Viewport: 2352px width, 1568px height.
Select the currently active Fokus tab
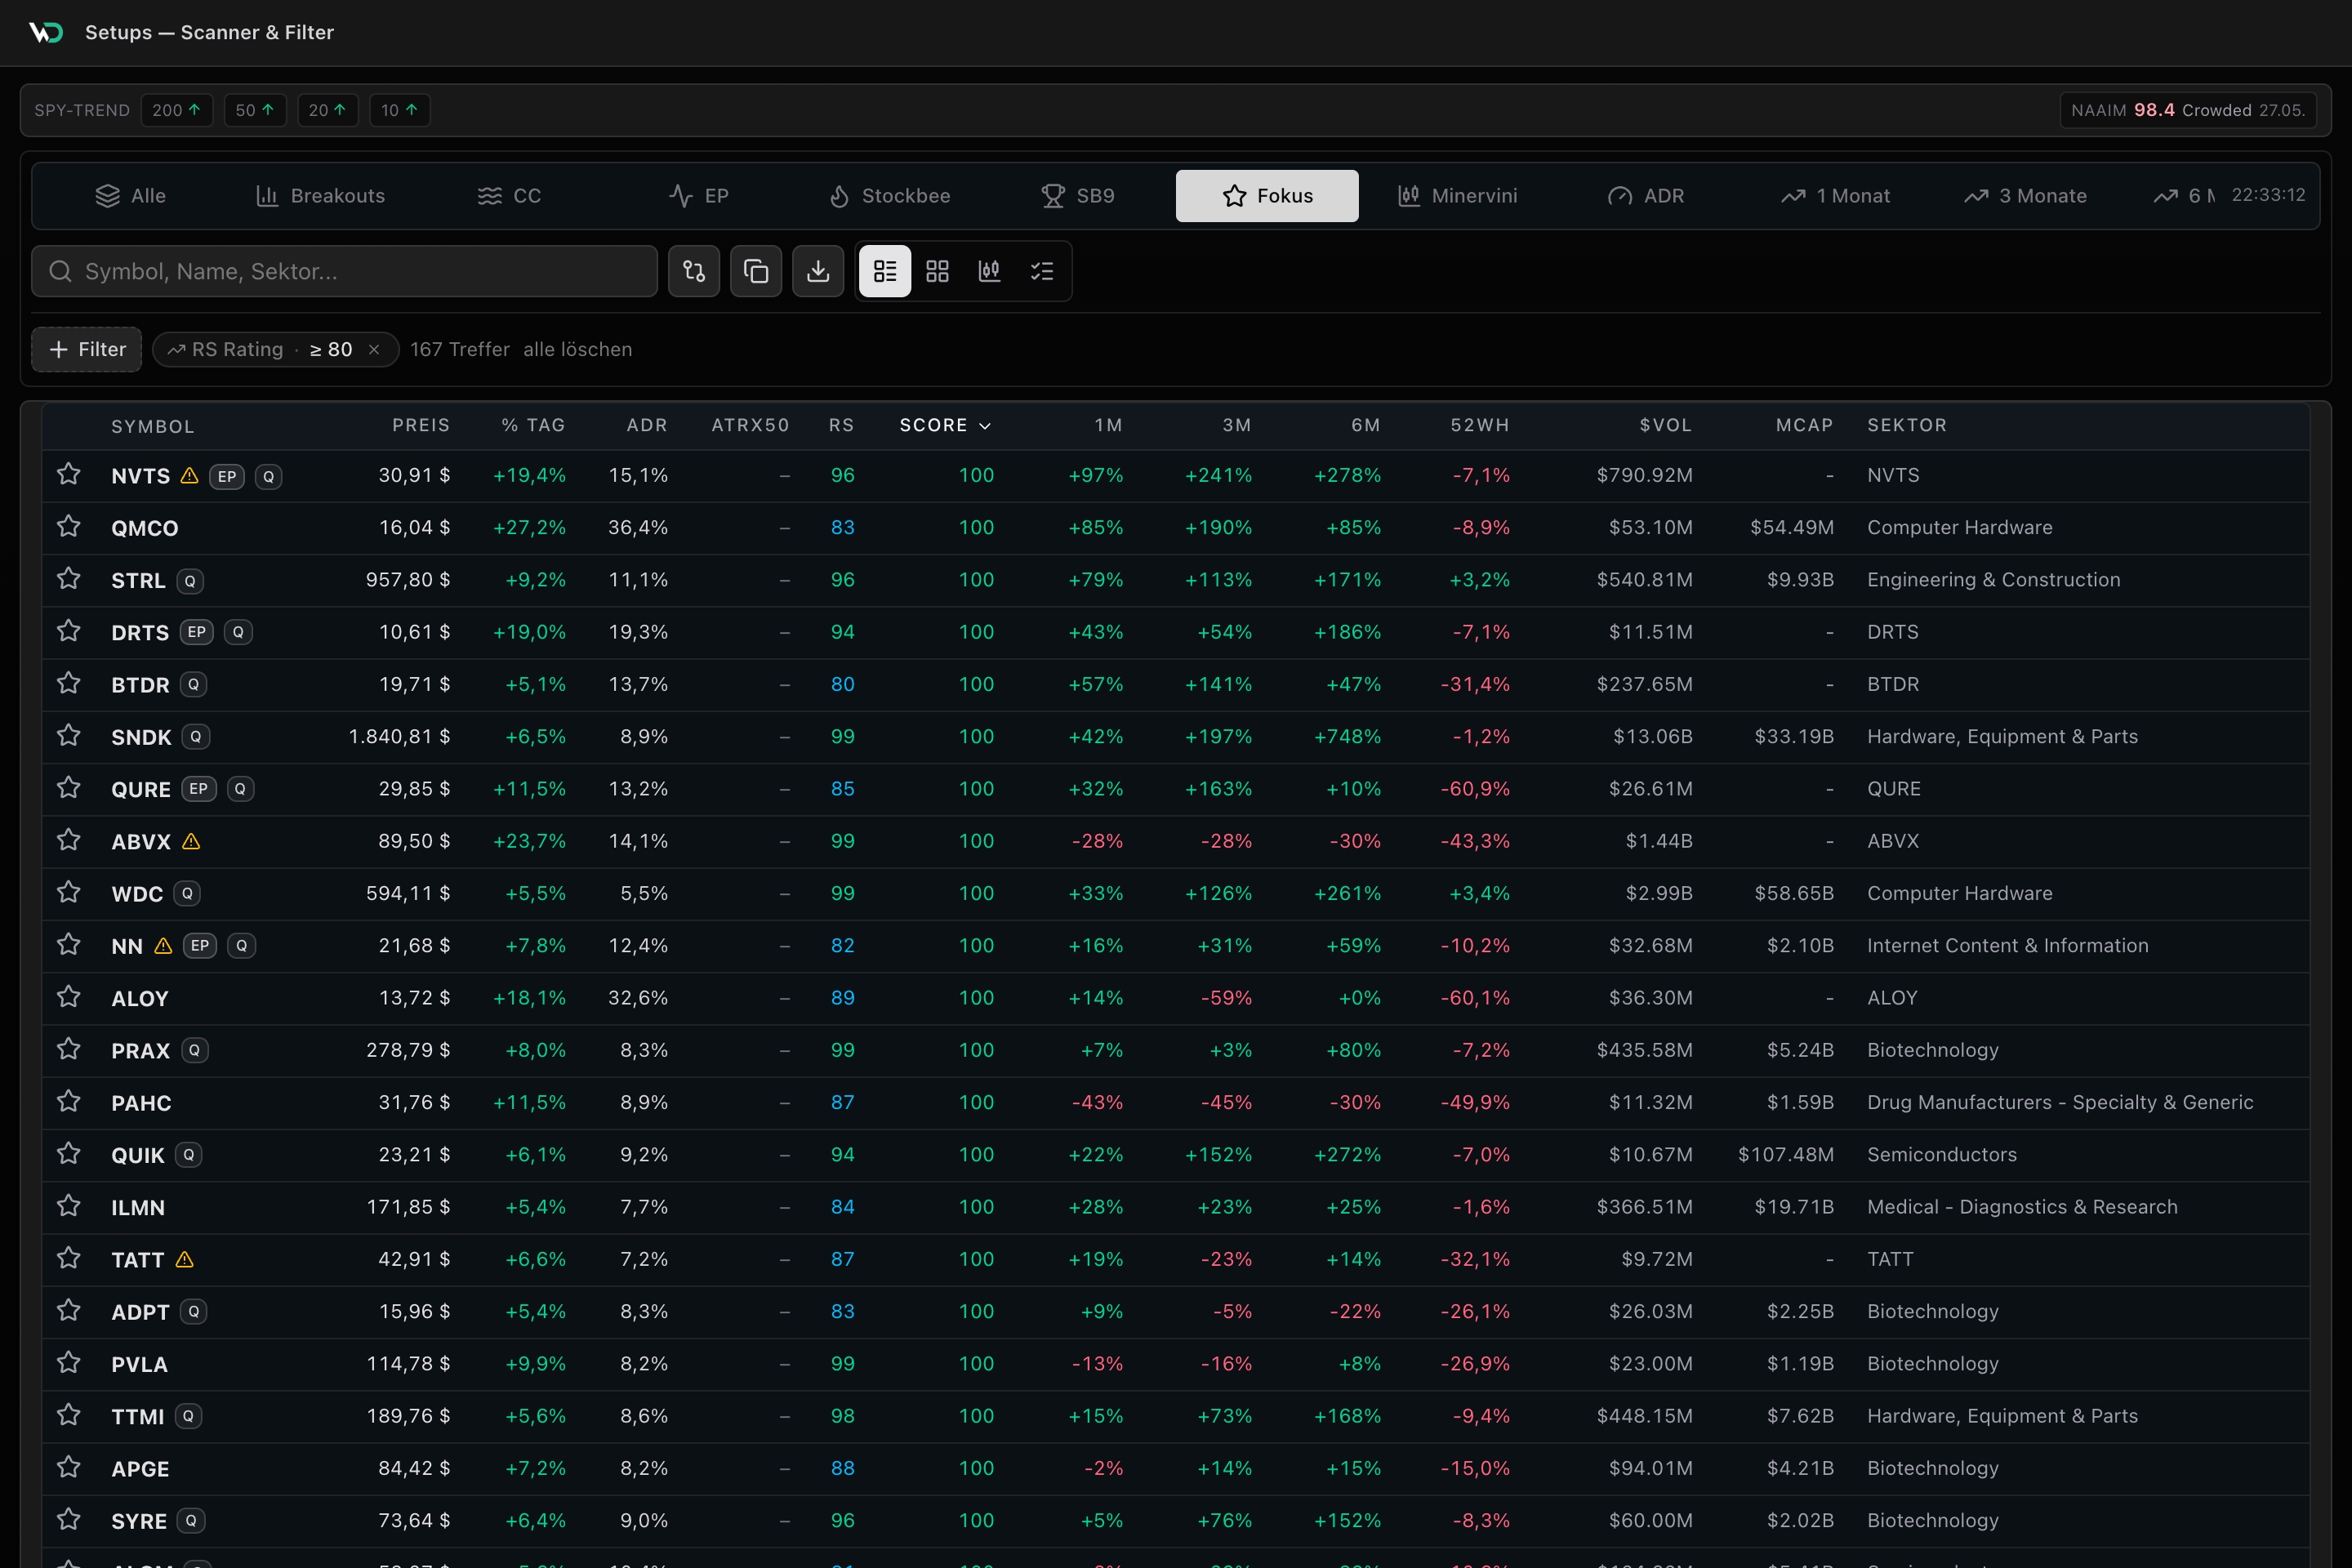[x=1267, y=196]
